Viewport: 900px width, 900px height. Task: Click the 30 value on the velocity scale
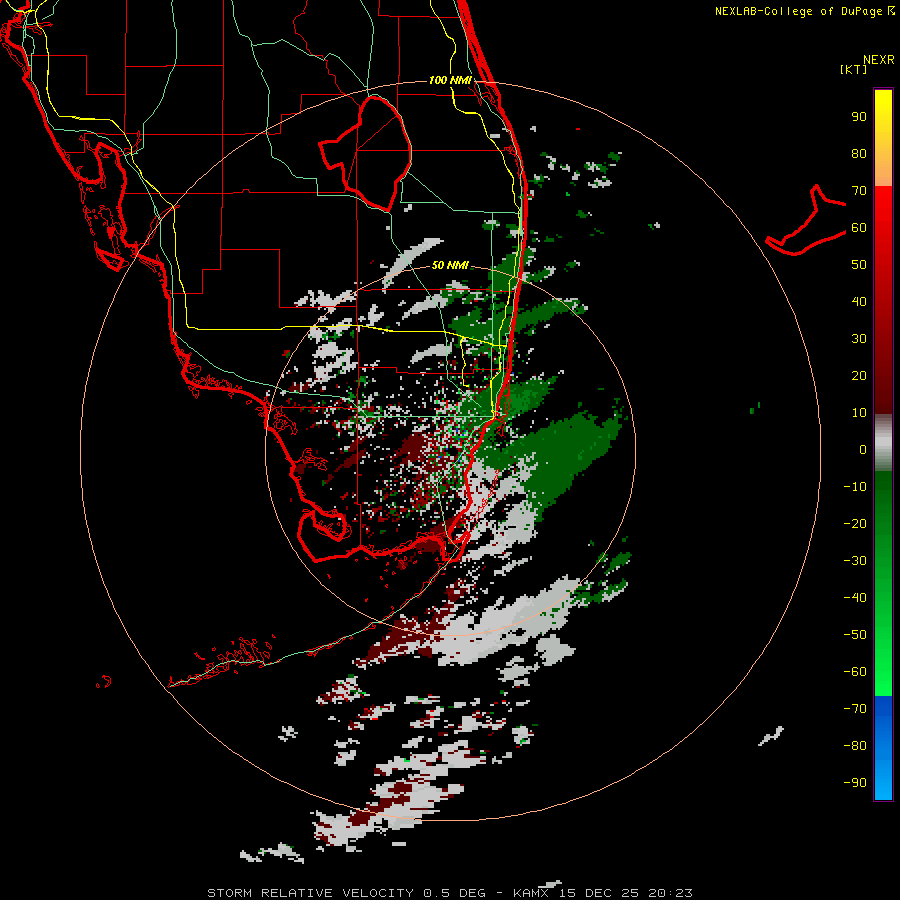(859, 339)
